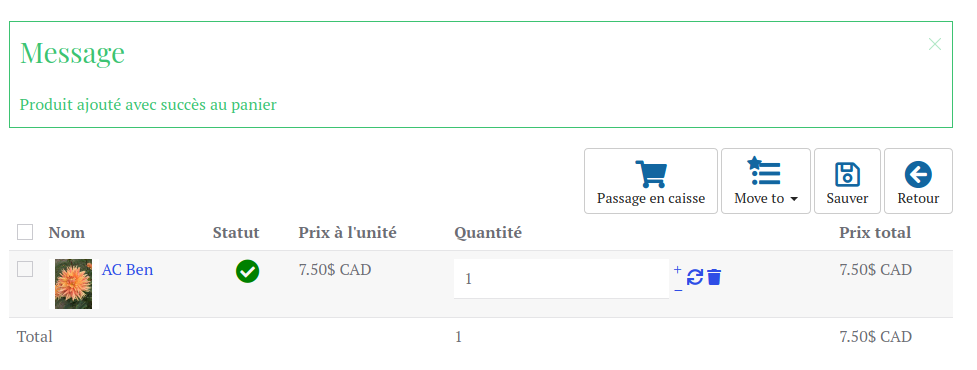Refresh the AC Ben quantity with the sync icon
The height and width of the screenshot is (370, 977).
(695, 277)
